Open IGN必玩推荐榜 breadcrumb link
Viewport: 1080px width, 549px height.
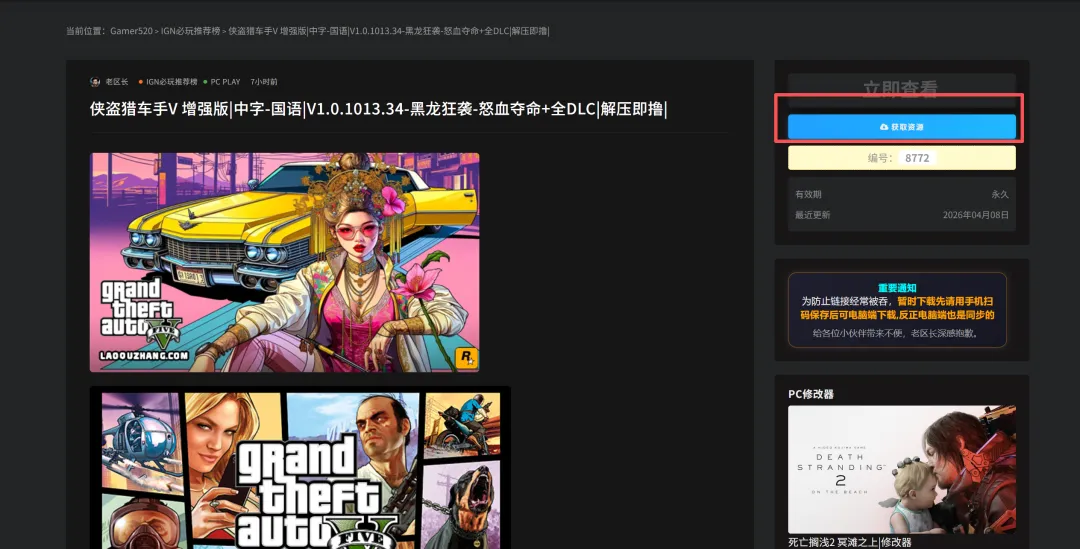click(190, 31)
